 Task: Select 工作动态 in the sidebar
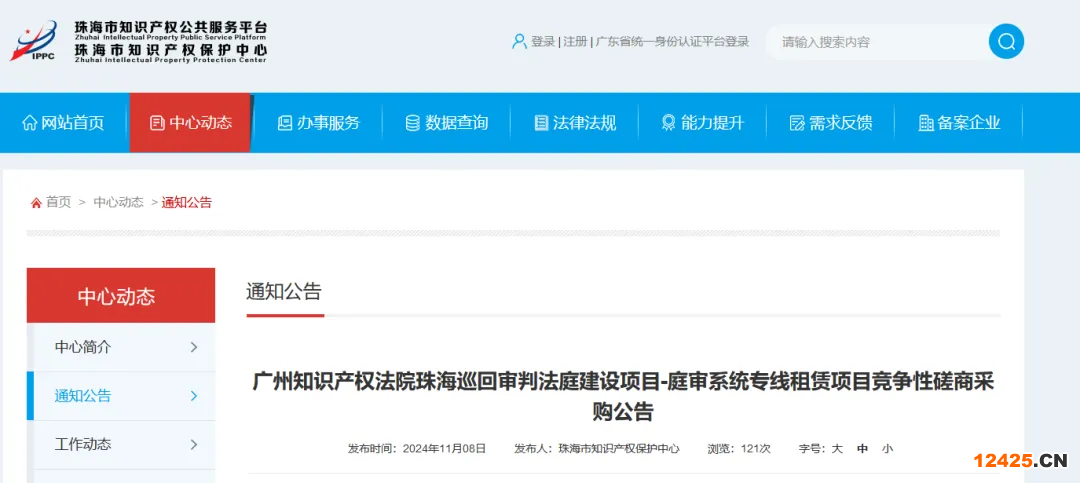(121, 444)
